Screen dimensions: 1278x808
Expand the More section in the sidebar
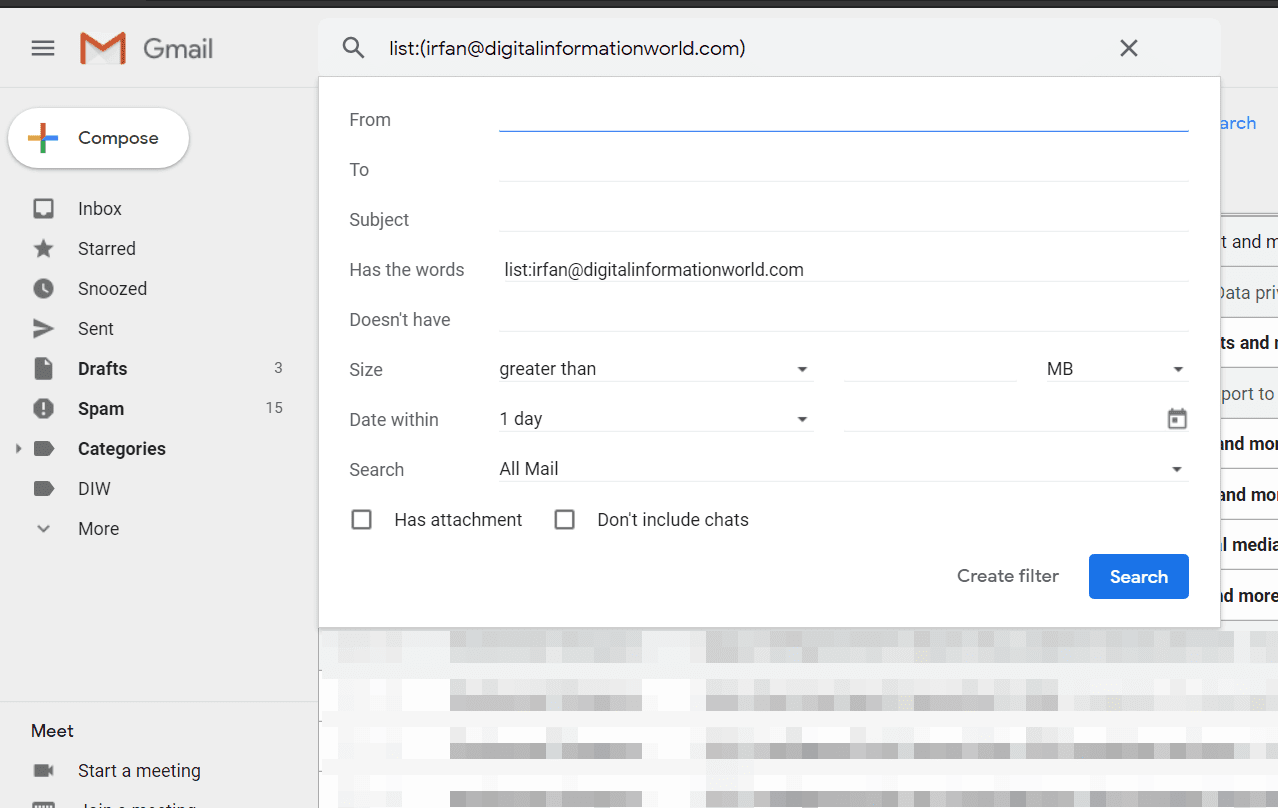(x=98, y=529)
